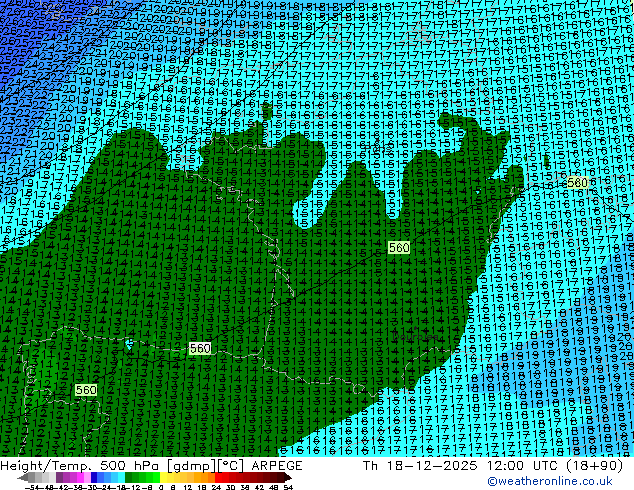Click the bright red legend swatch at 24
Image resolution: width=634 pixels, height=490 pixels.
point(218,477)
